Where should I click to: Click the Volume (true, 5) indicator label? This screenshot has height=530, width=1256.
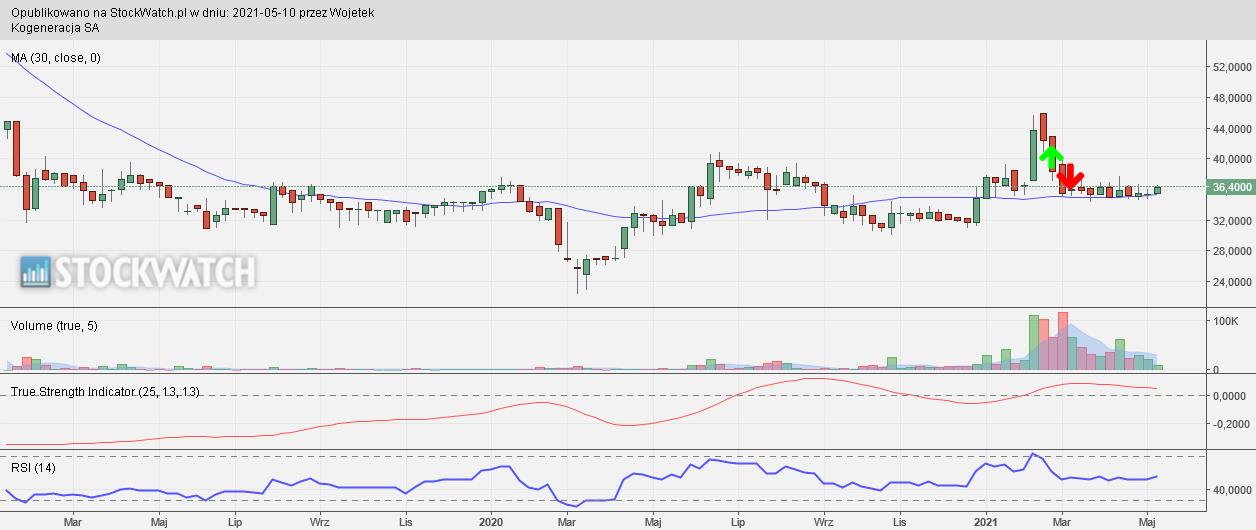tap(55, 326)
